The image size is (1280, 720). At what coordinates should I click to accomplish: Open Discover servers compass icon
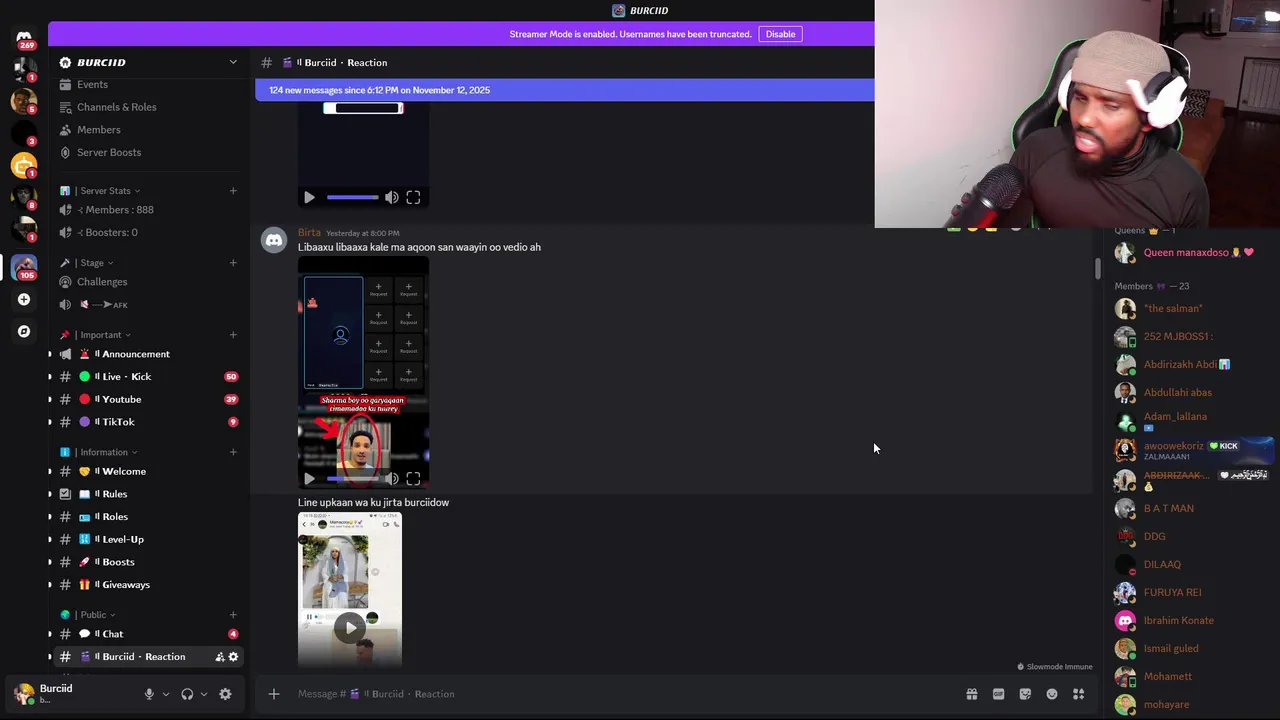[24, 331]
